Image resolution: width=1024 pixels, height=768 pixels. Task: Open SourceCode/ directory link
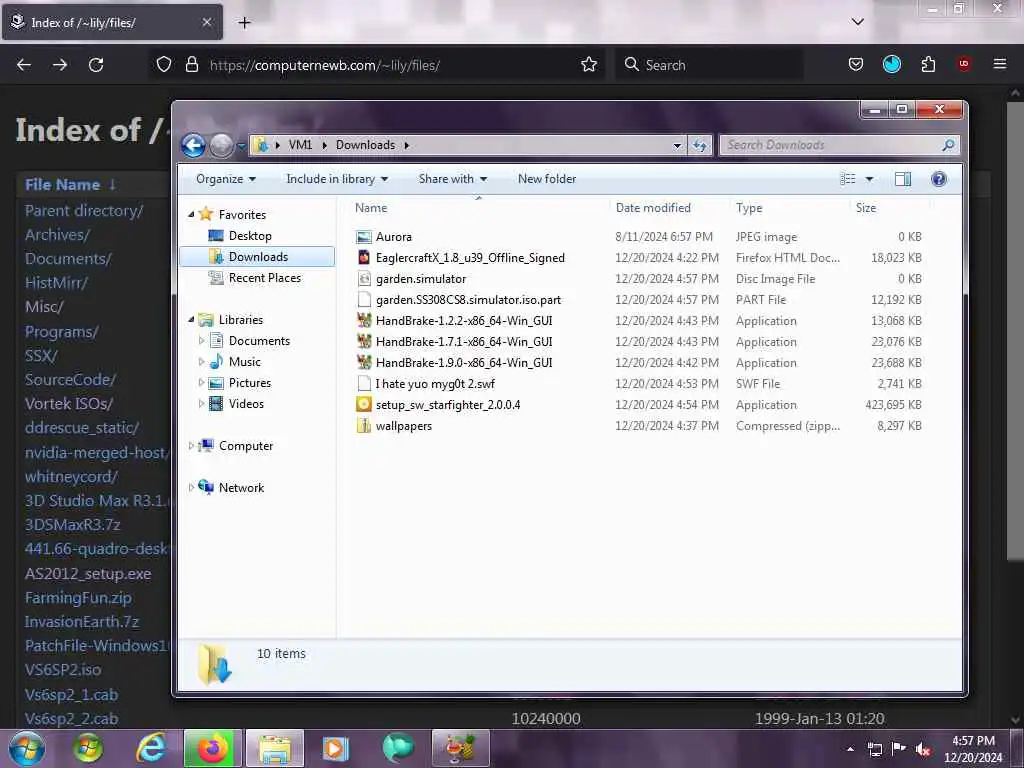point(70,379)
